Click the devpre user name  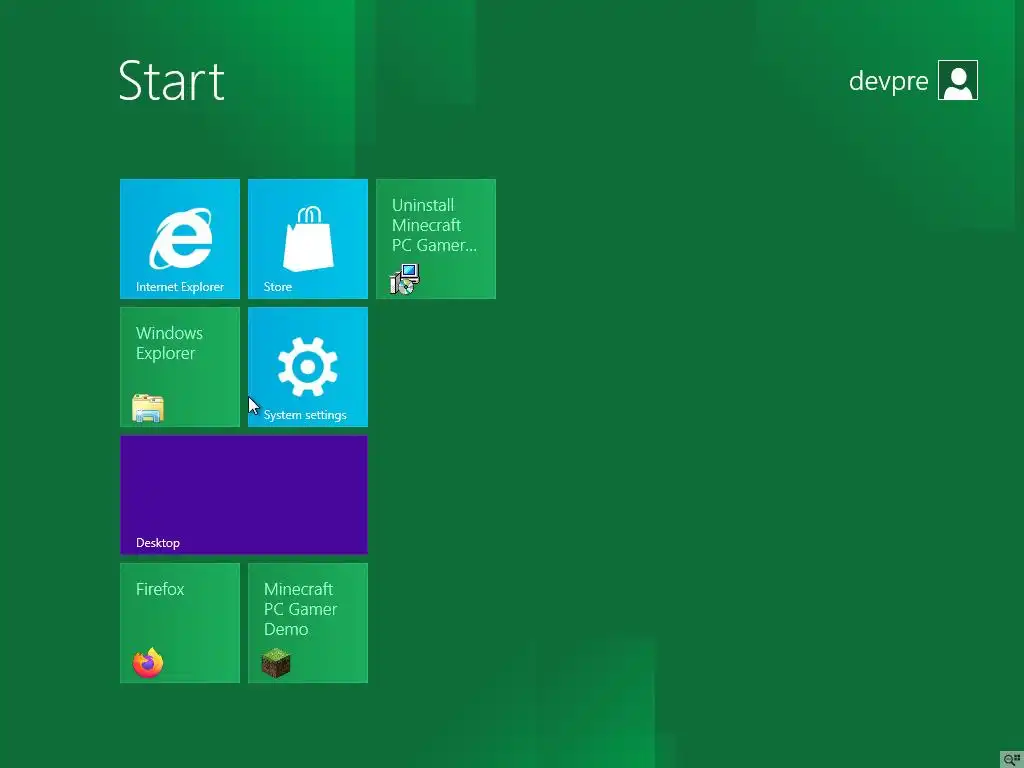[x=888, y=81]
